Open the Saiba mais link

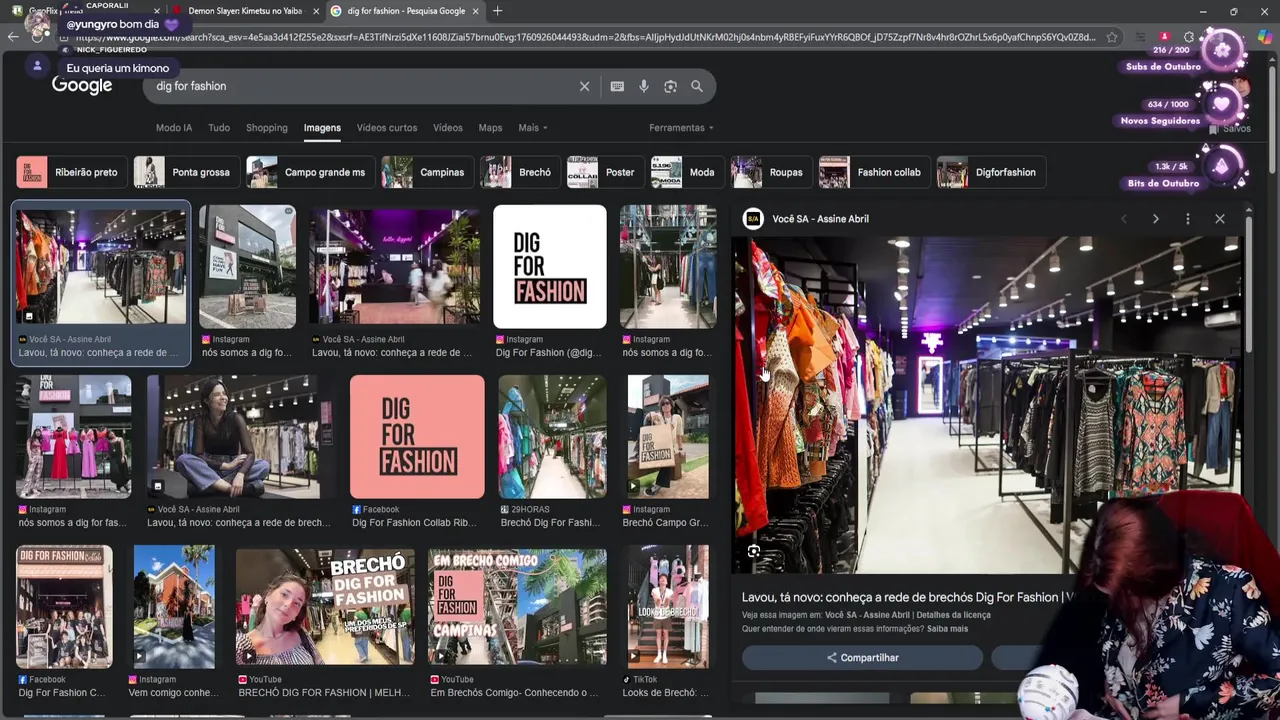(x=947, y=629)
